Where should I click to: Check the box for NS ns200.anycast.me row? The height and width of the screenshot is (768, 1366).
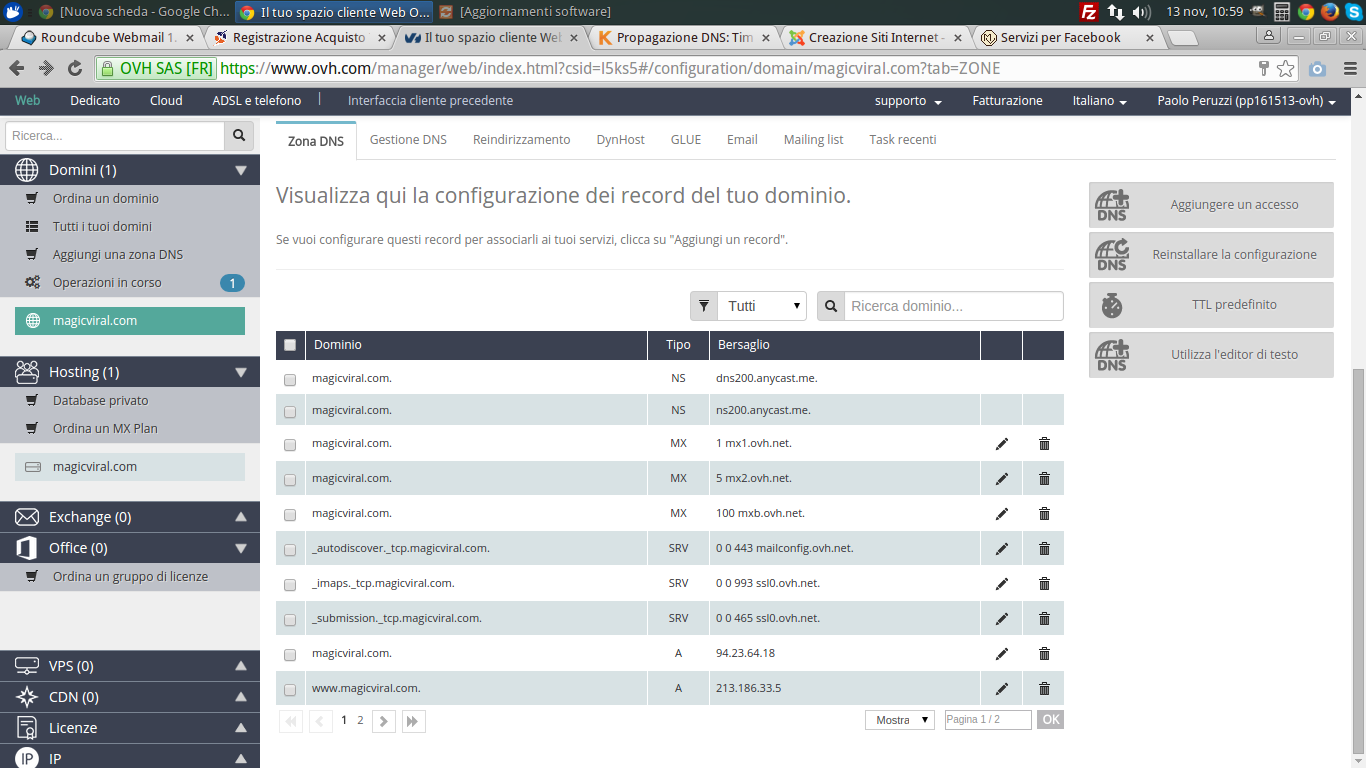coord(290,412)
